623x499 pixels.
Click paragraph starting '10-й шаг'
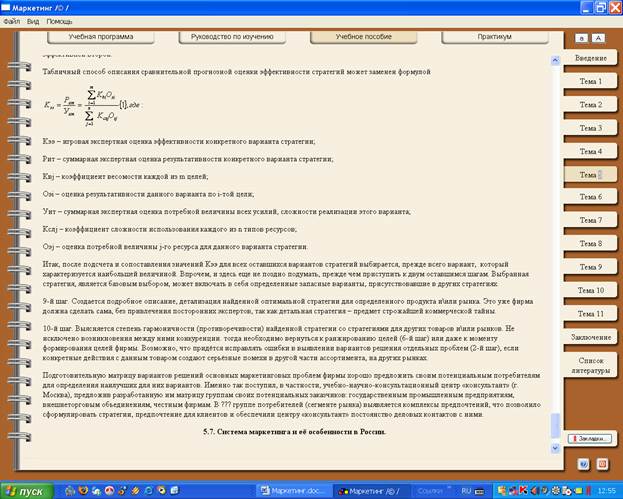pyautogui.click(x=281, y=343)
